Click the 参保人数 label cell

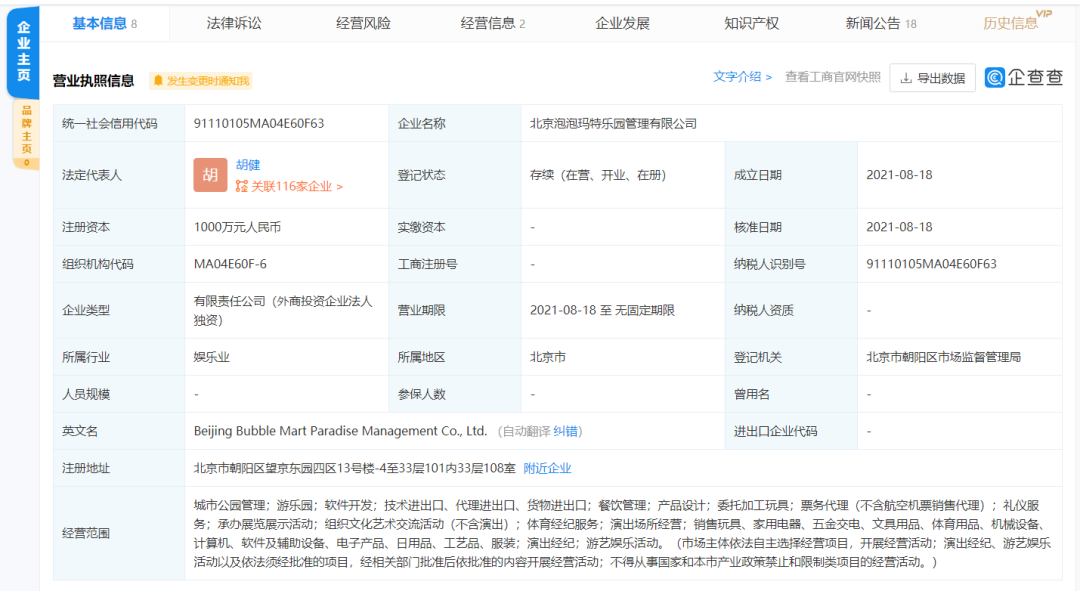455,394
